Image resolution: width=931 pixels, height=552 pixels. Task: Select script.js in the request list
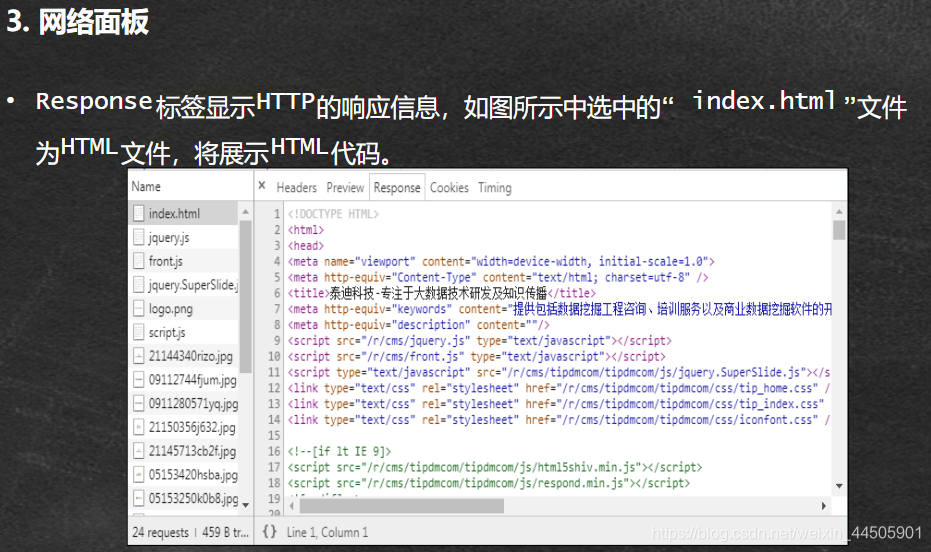coord(183,332)
